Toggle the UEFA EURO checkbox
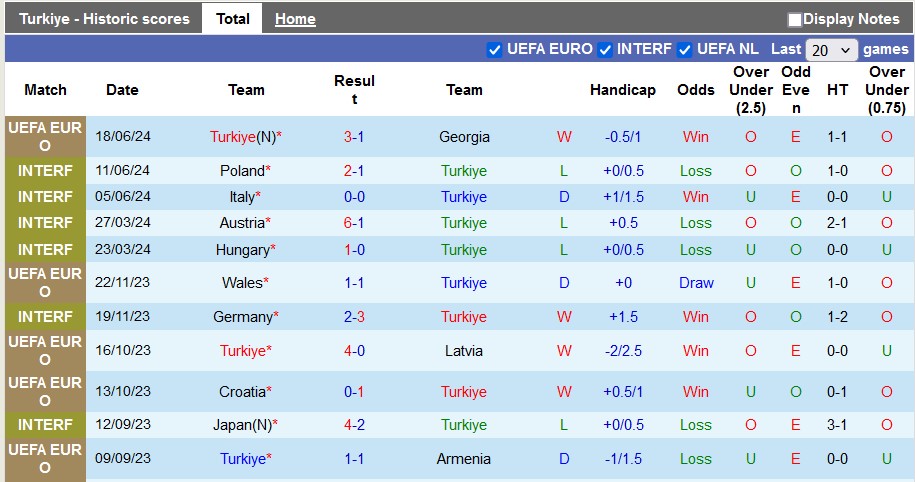 tap(494, 50)
